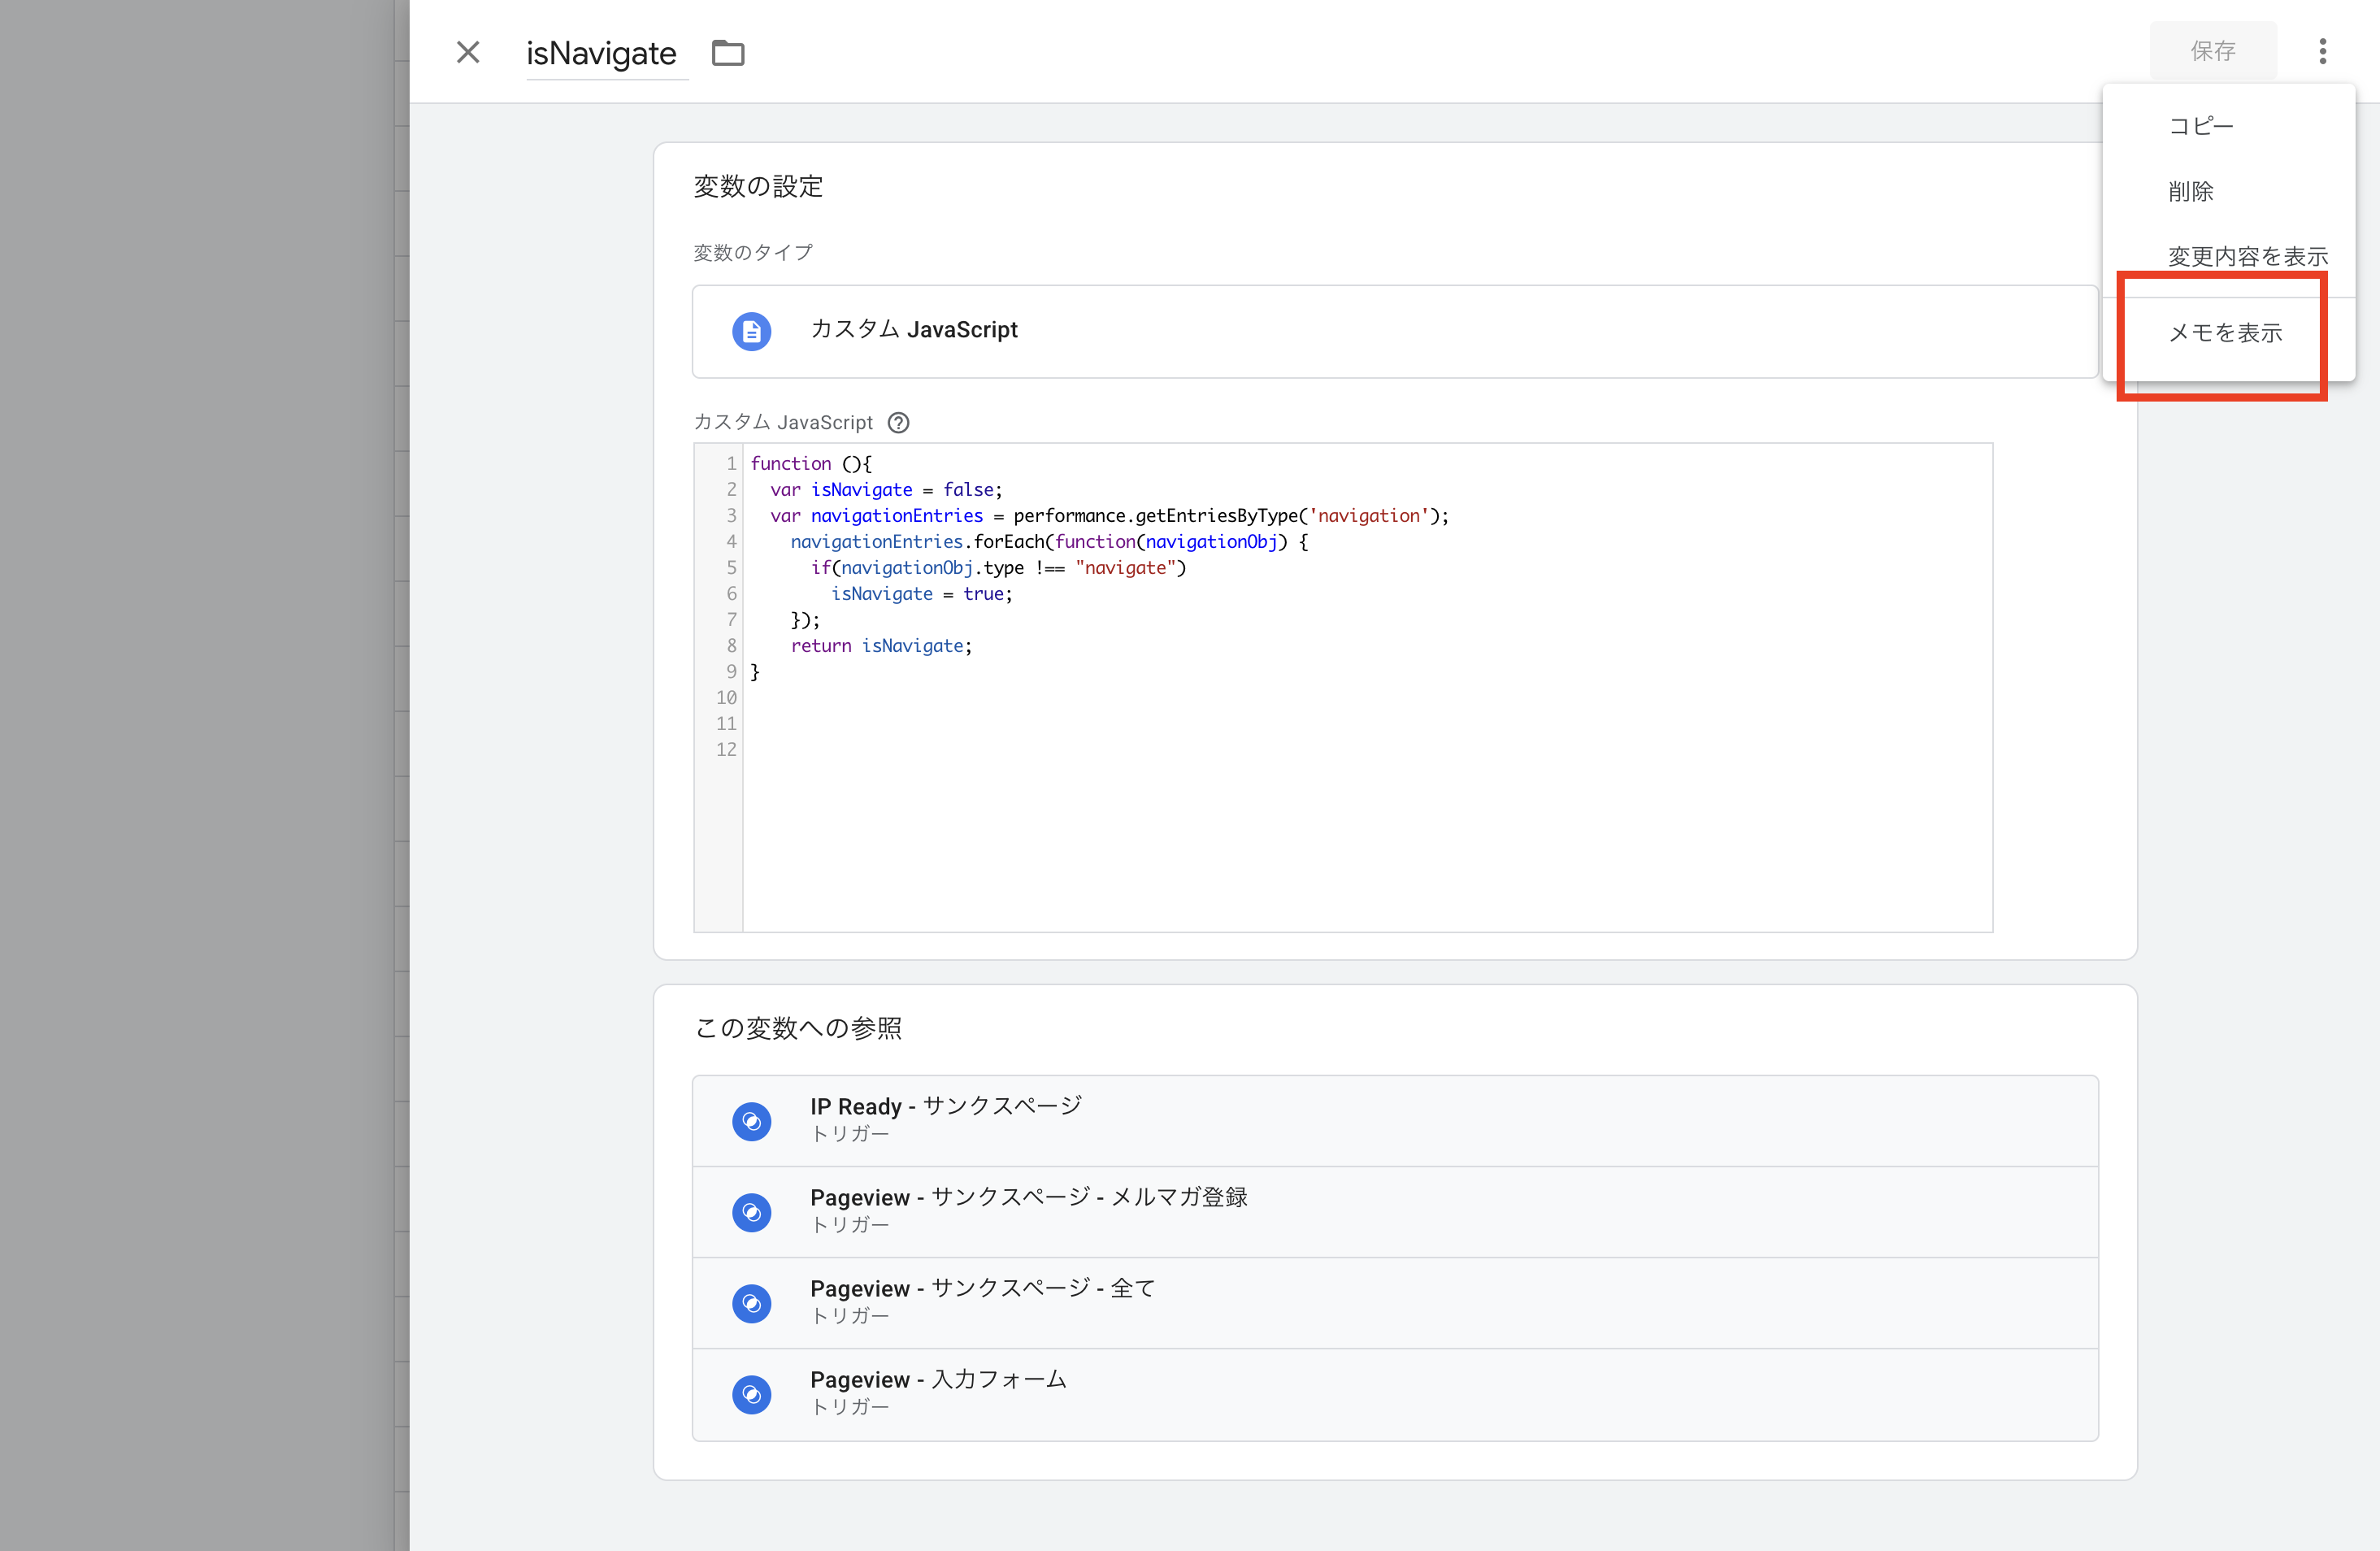Click line number 10 in code gutter
Image resolution: width=2380 pixels, height=1551 pixels.
point(726,697)
